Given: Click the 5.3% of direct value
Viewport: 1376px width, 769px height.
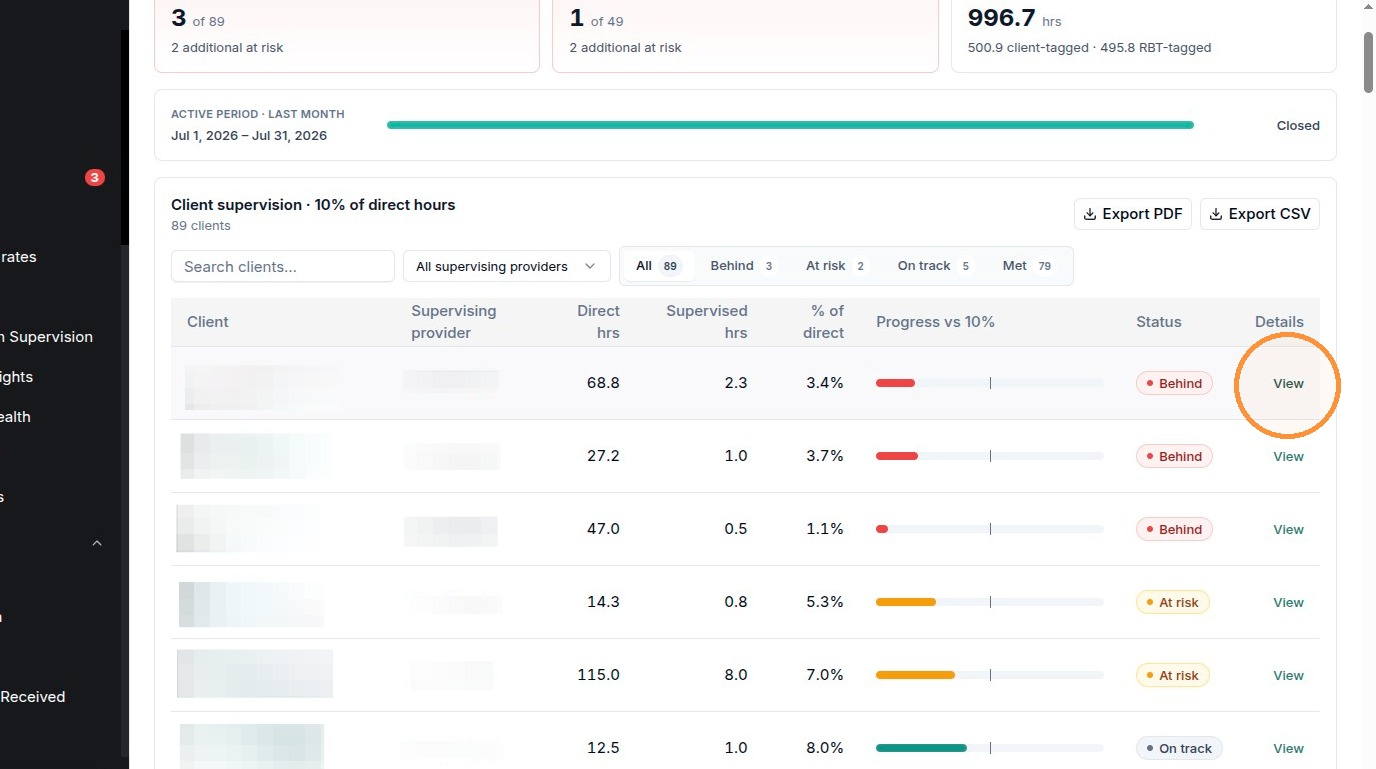Looking at the screenshot, I should pos(825,602).
